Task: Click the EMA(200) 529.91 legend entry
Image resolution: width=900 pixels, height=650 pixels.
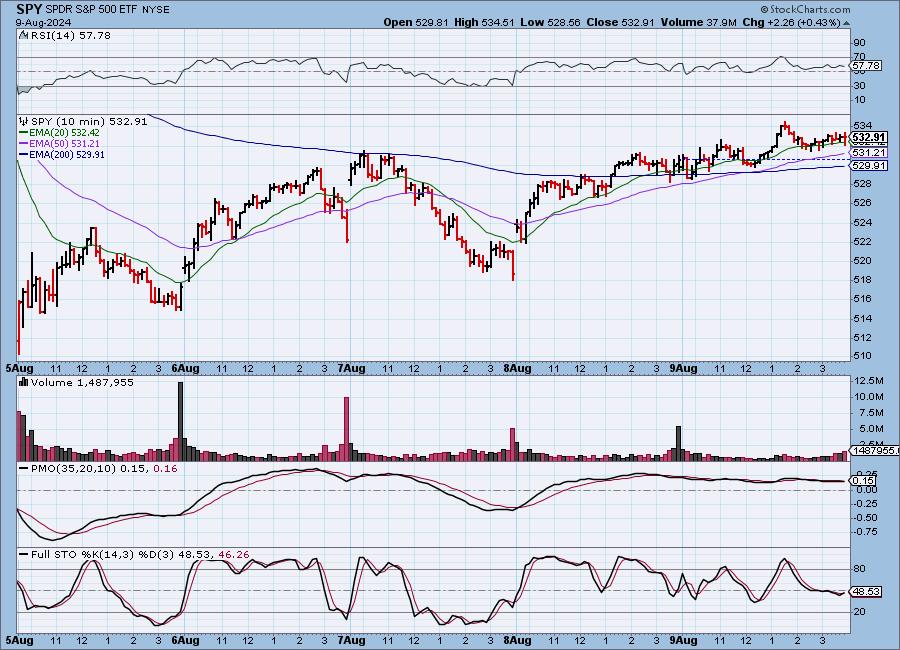Action: click(x=67, y=154)
